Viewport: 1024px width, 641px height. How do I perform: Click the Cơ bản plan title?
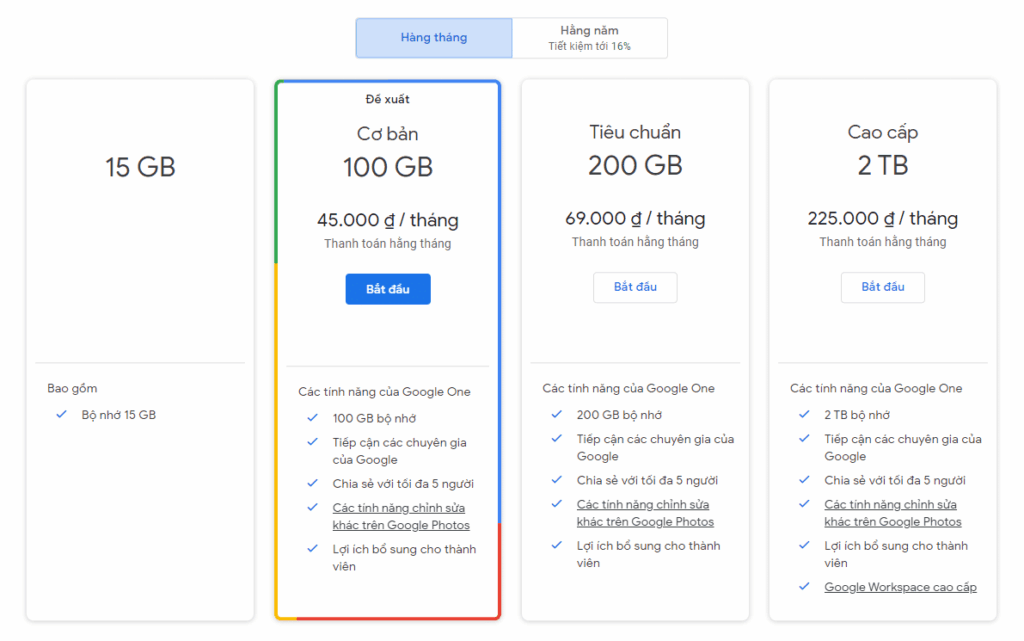point(387,134)
